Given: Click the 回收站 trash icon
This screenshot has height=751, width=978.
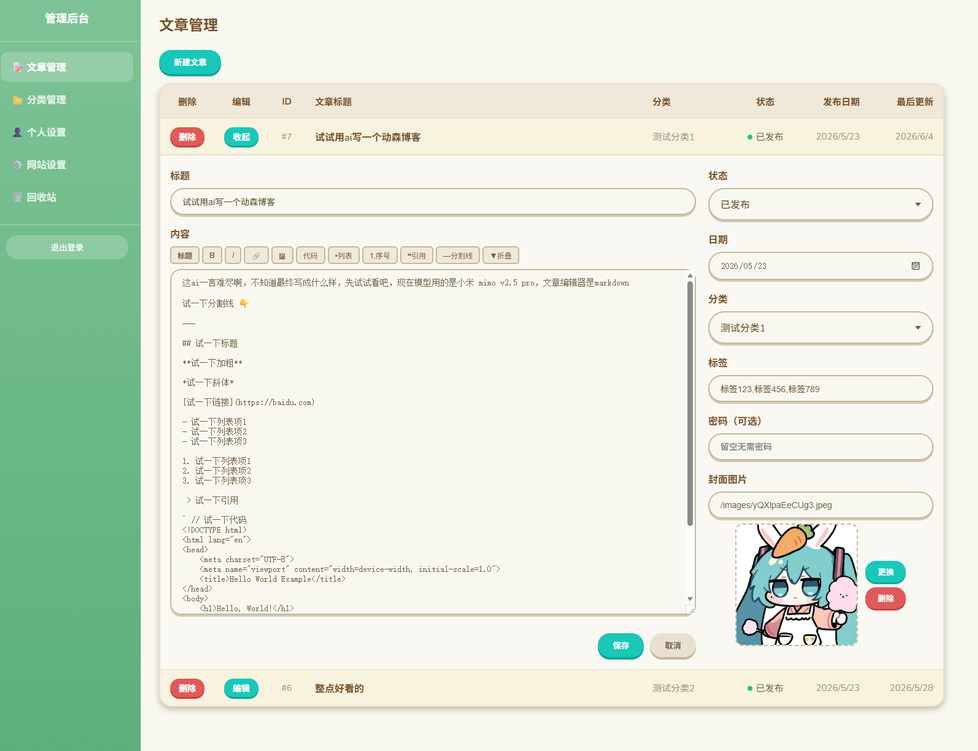Looking at the screenshot, I should (17, 197).
